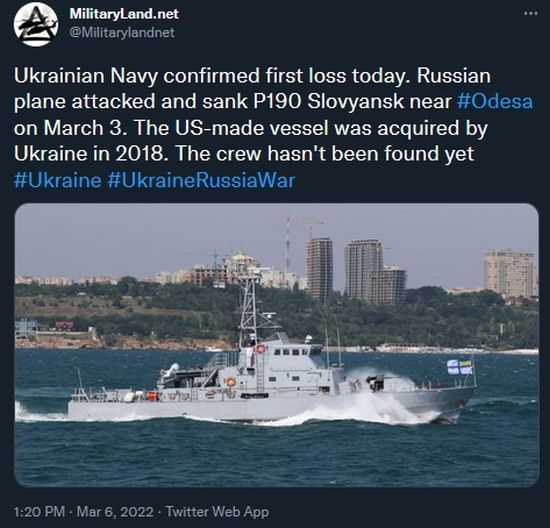Image resolution: width=550 pixels, height=528 pixels.
Task: Click the wide apartment building in the photo
Action: pos(510,273)
